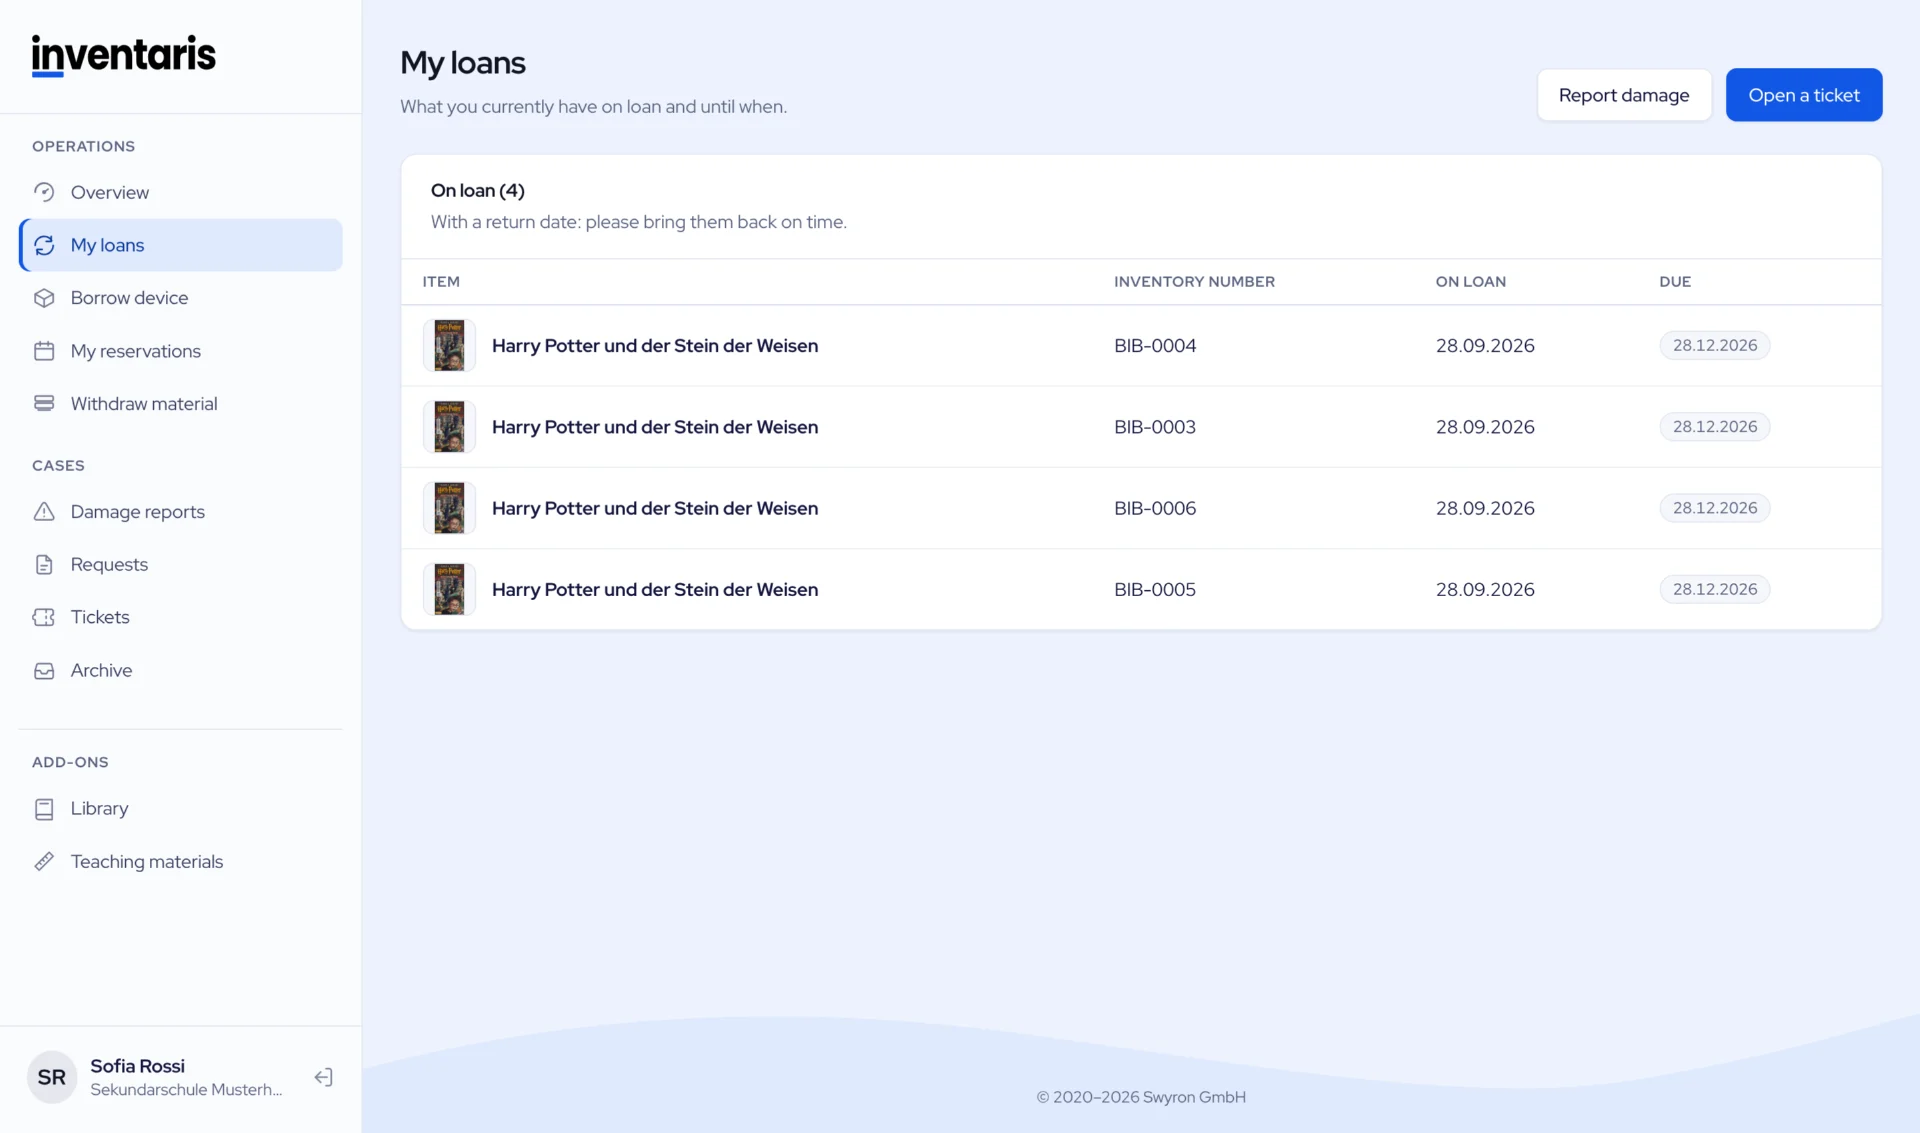This screenshot has width=1920, height=1133.
Task: Click the Archive inbox icon
Action: coord(44,670)
